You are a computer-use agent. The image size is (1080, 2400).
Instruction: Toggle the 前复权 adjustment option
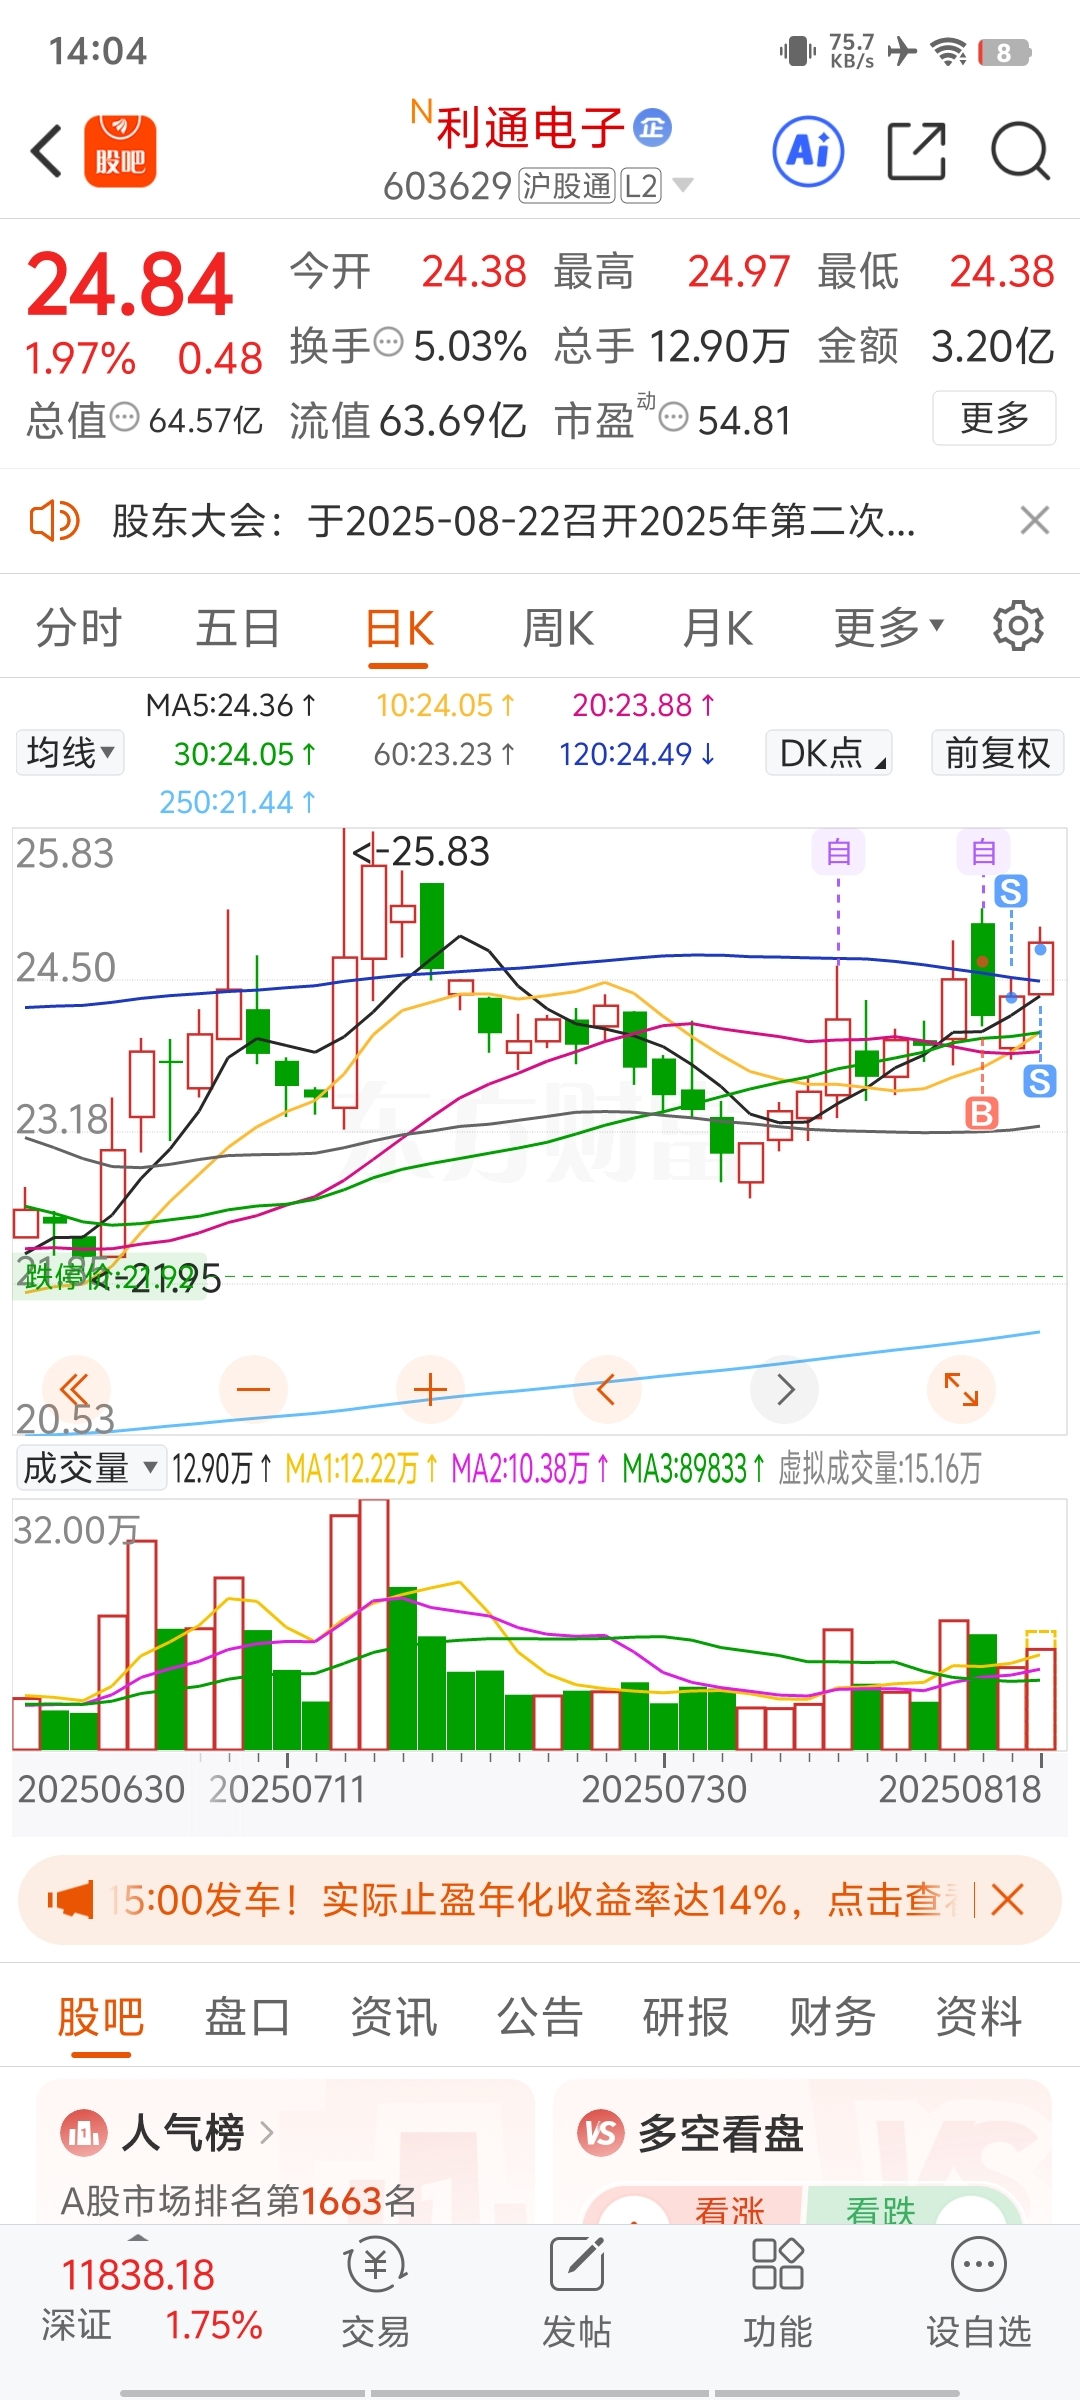pyautogui.click(x=998, y=752)
